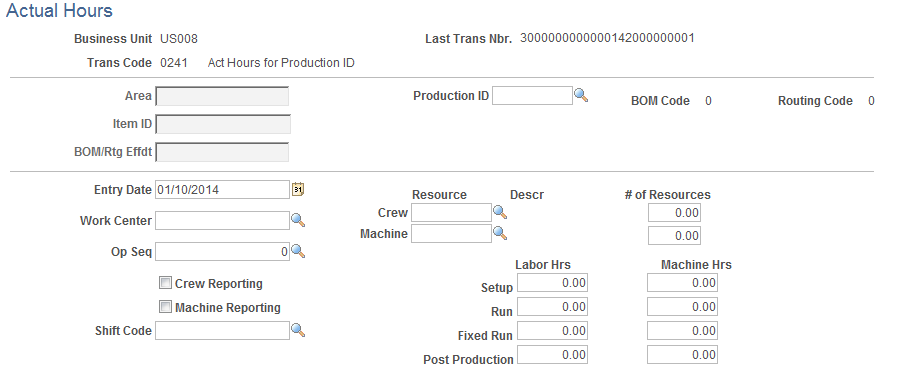Select Machine number of resources field
The image size is (899, 387).
pyautogui.click(x=674, y=236)
